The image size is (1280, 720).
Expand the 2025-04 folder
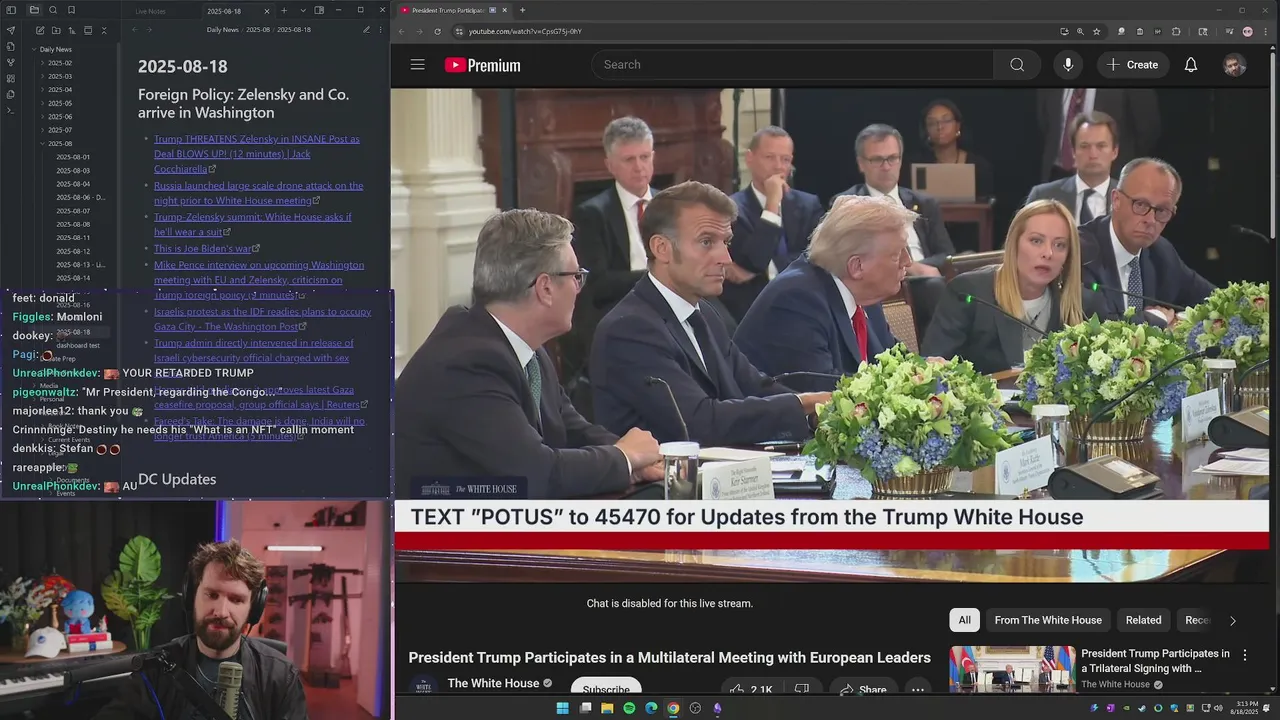tap(60, 90)
